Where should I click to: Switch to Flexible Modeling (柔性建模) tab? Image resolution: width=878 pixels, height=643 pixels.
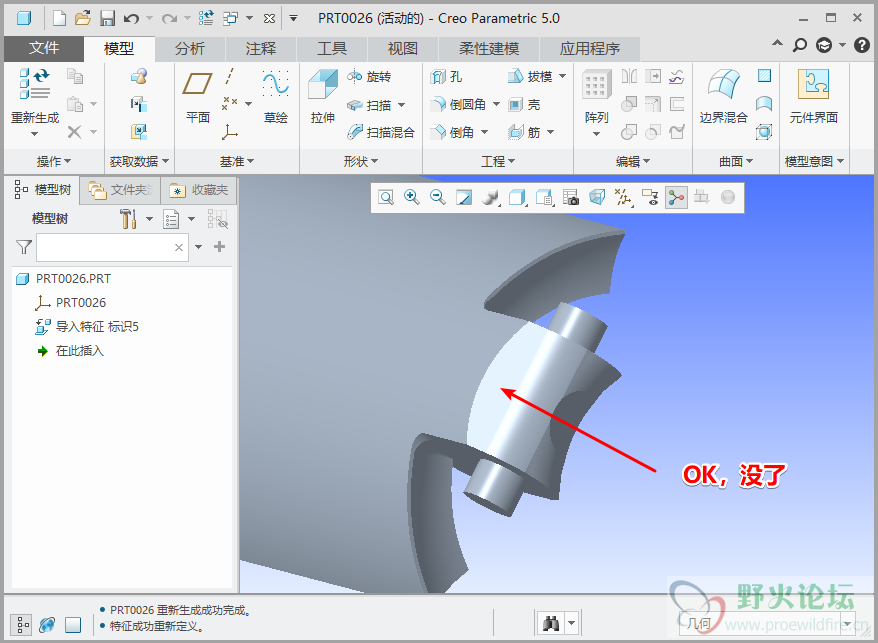point(488,49)
